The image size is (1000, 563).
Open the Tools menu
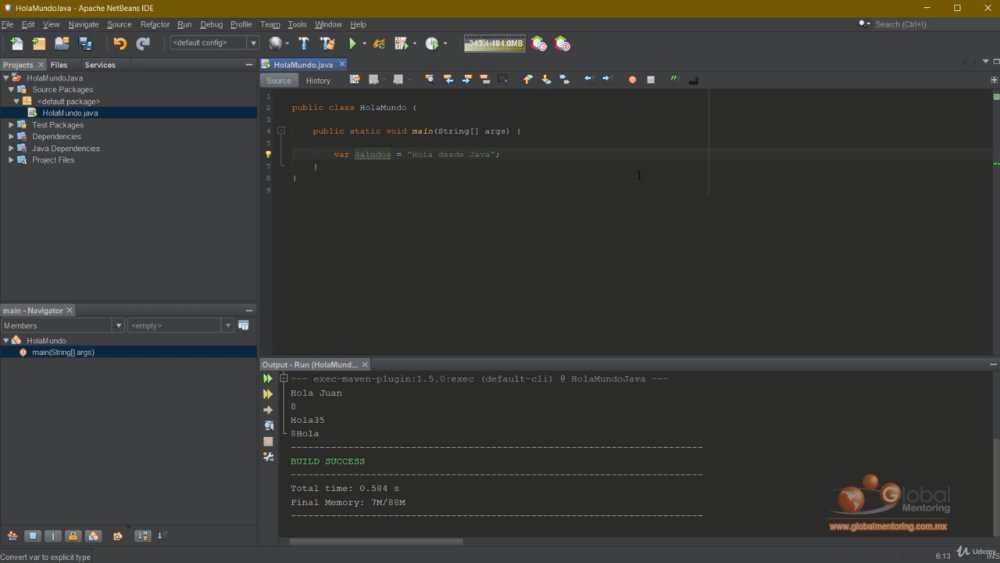(297, 24)
